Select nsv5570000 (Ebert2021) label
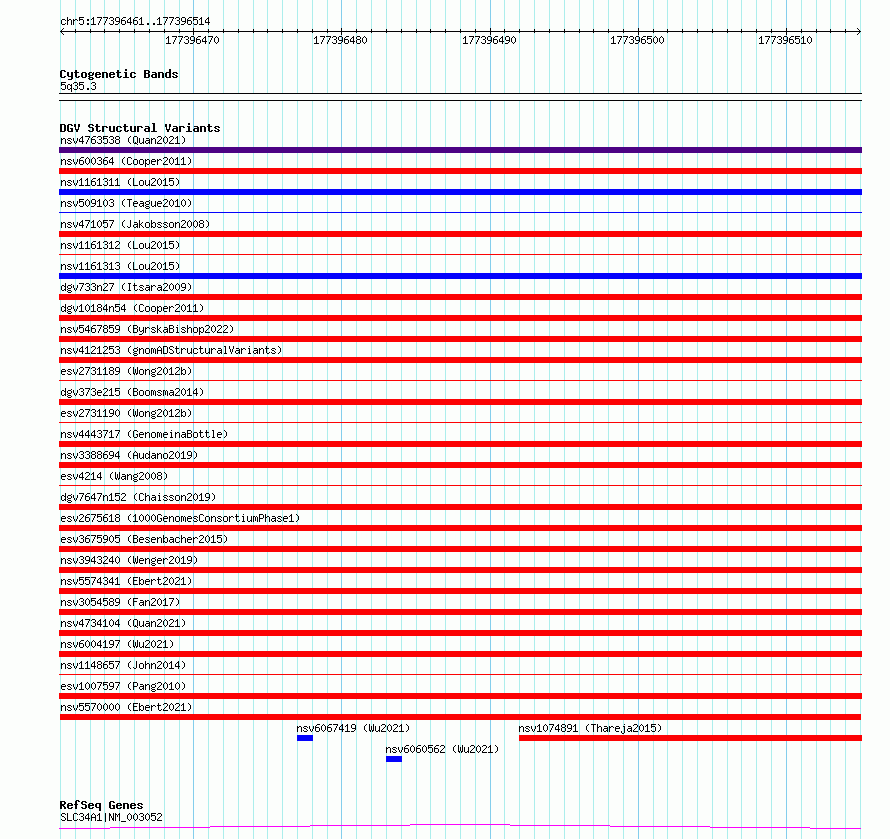Screen dimensions: 890x839 pos(126,707)
